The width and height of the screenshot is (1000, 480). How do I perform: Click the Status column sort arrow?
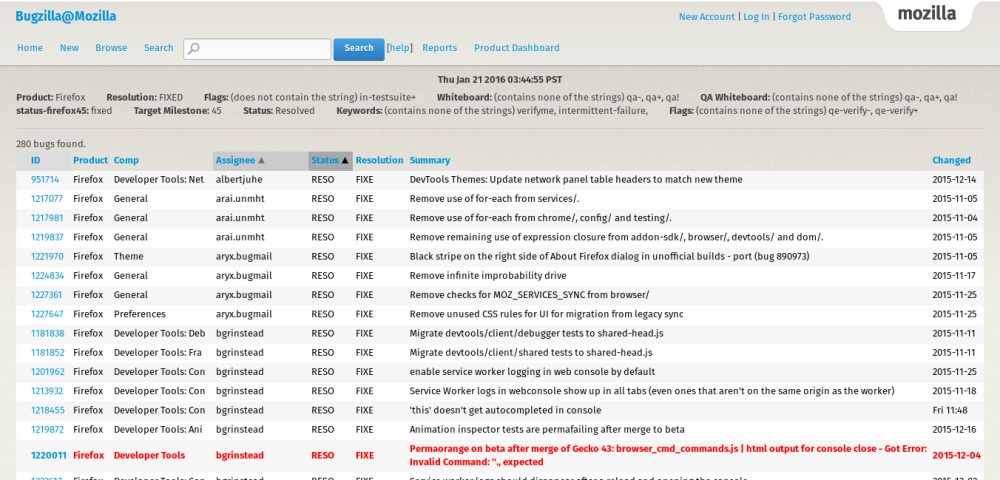coord(345,161)
